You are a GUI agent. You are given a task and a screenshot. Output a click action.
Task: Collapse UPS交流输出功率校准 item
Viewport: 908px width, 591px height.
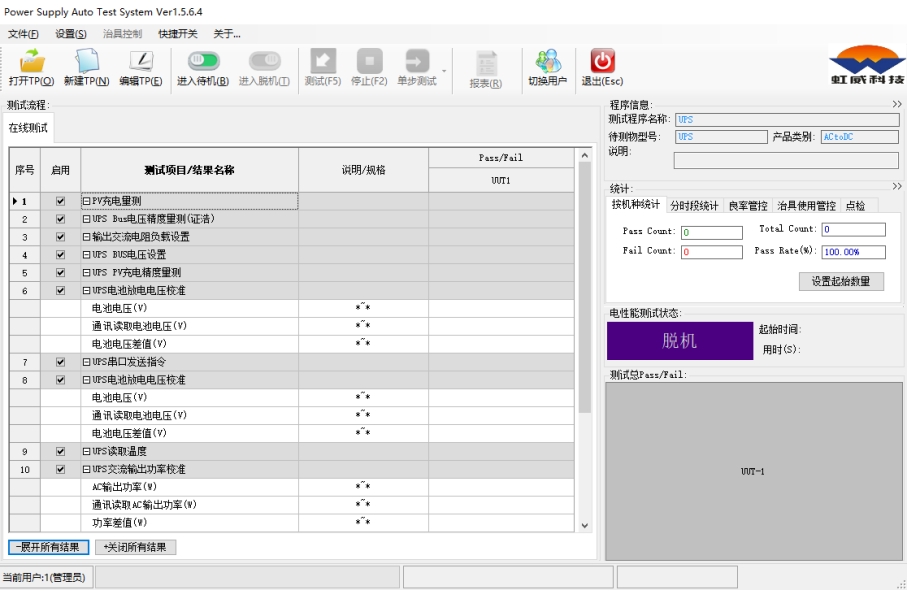[x=86, y=470]
